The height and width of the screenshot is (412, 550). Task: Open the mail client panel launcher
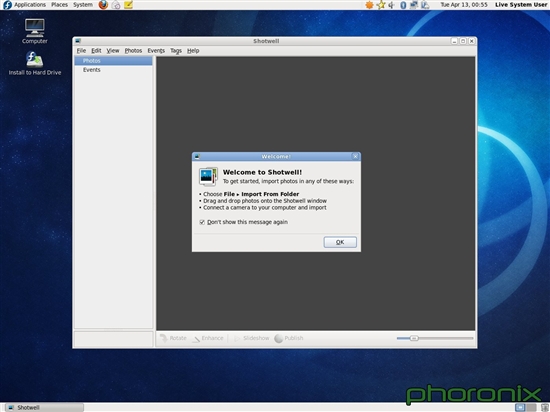116,5
